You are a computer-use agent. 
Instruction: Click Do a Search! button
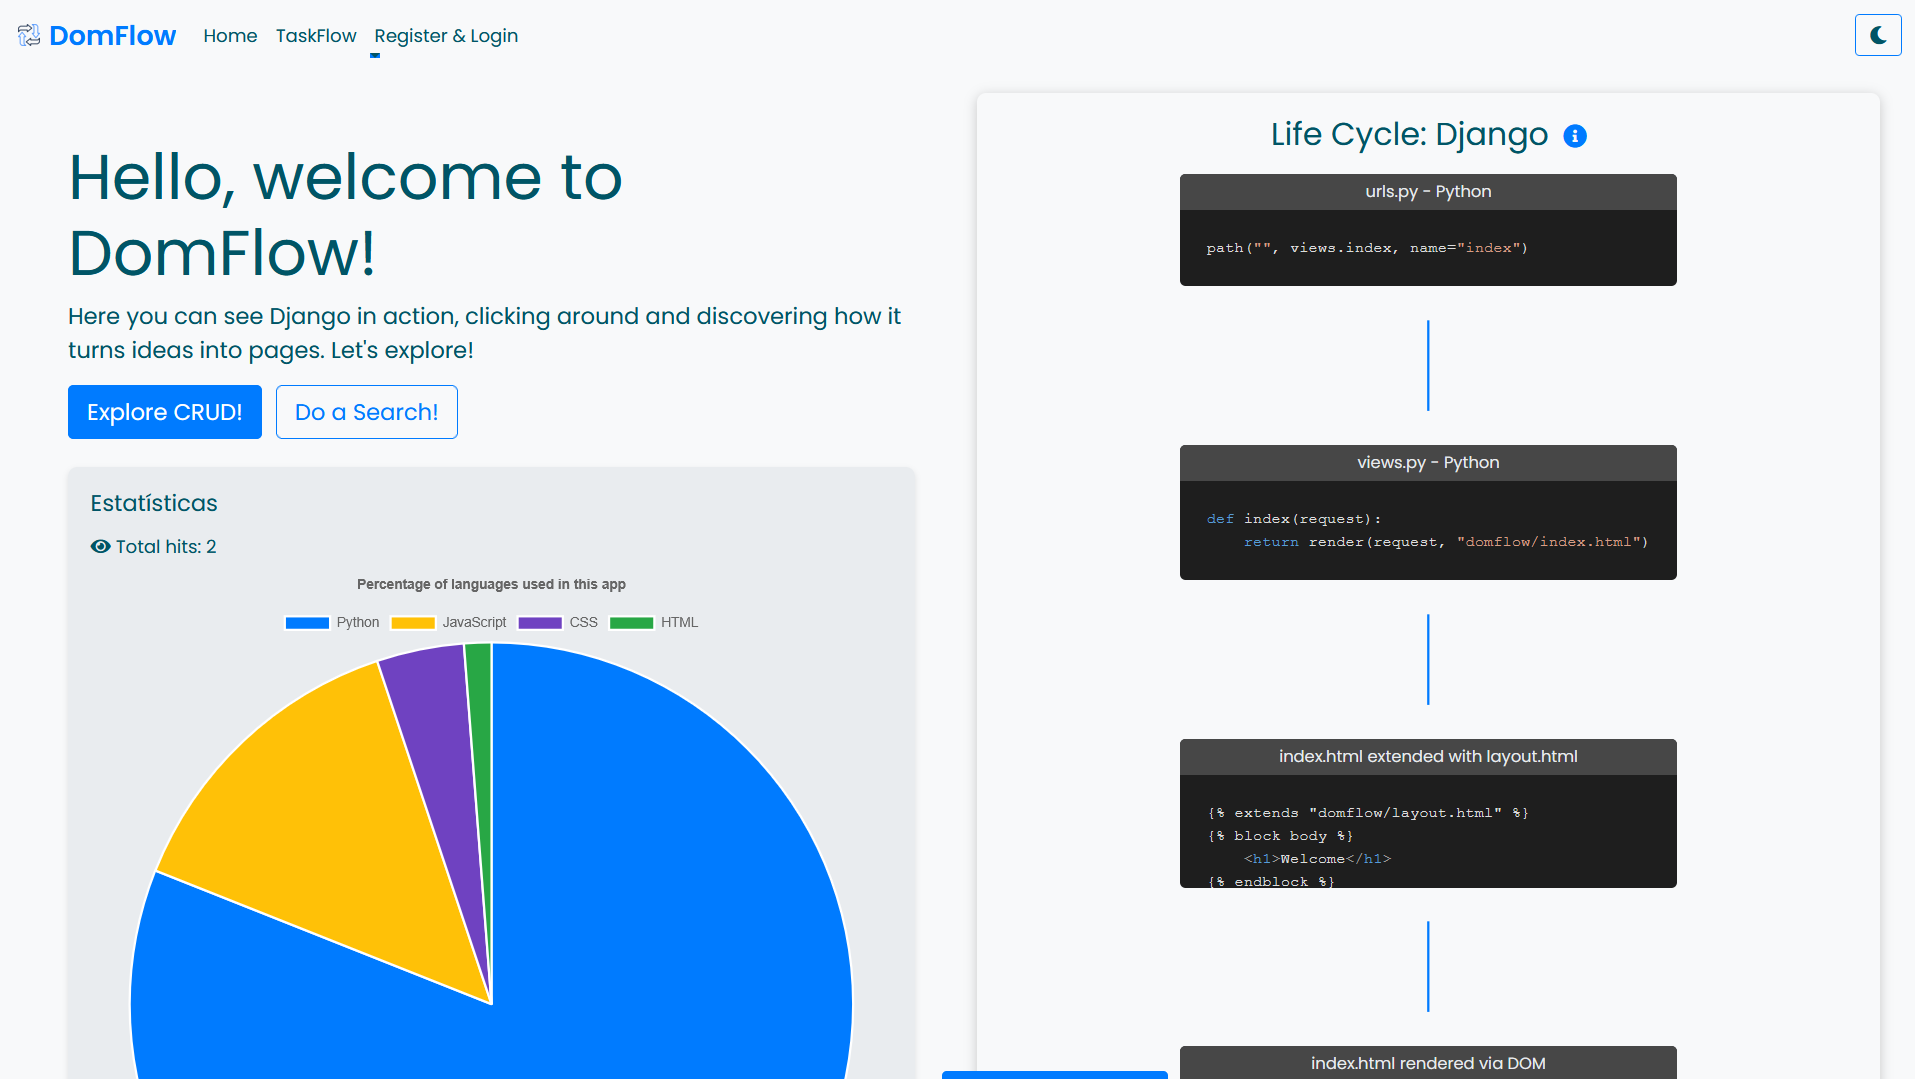[x=367, y=412]
